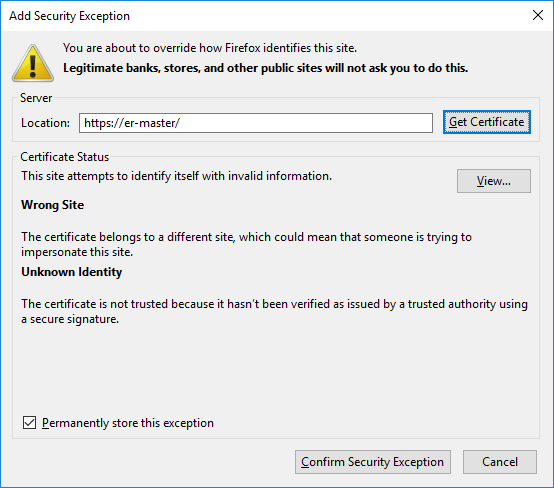Click the Location label text
554x488 pixels.
tap(46, 123)
